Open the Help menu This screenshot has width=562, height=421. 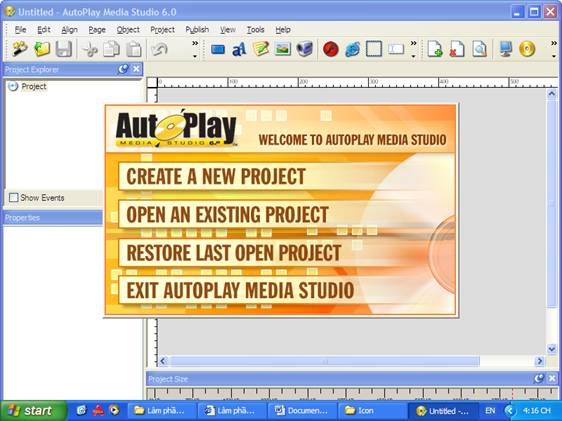(283, 30)
